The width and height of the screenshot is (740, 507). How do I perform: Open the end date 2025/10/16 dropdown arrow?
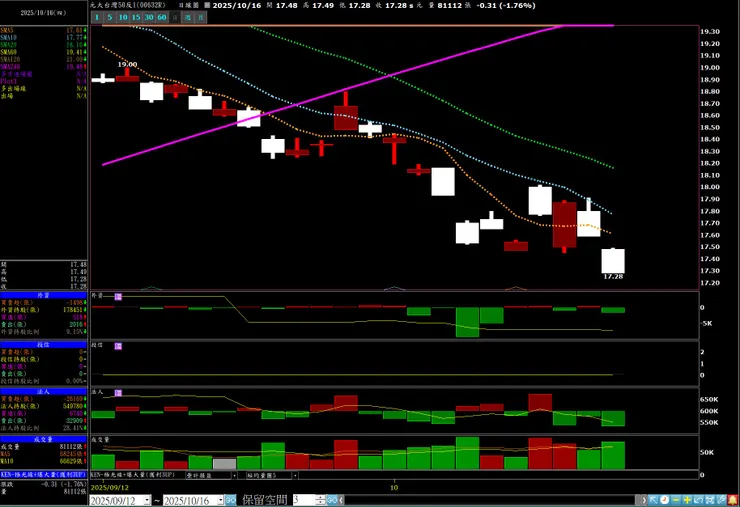(x=220, y=500)
